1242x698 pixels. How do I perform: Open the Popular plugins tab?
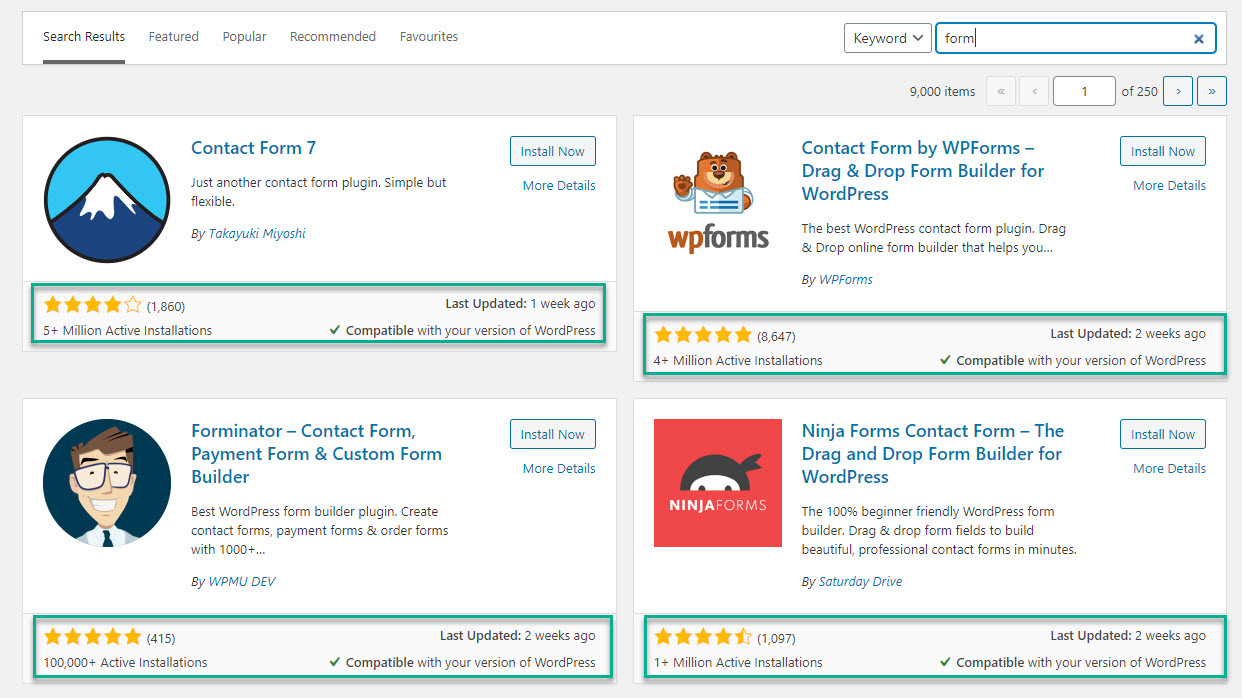click(245, 37)
